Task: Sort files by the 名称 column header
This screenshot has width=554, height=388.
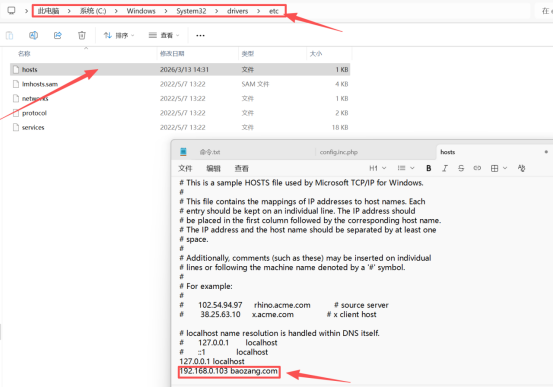Action: pos(24,54)
